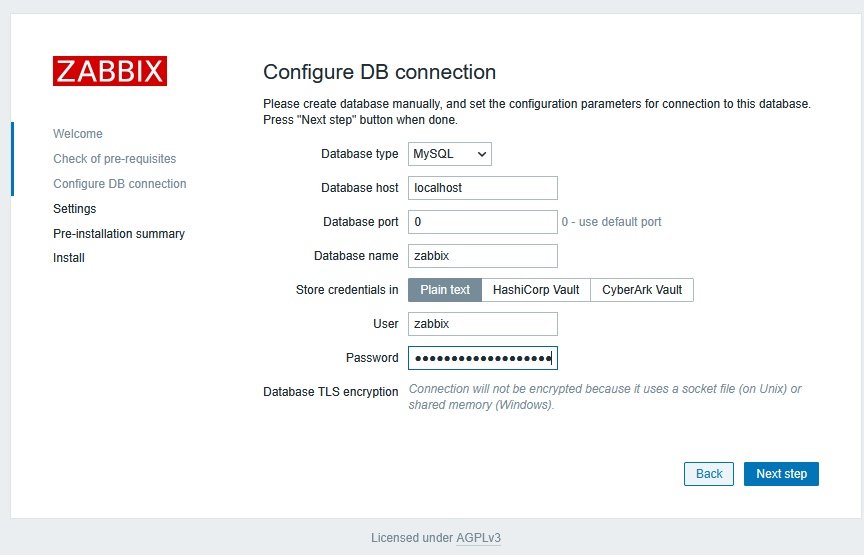This screenshot has height=555, width=864.
Task: Open the Database type dropdown
Action: 450,154
